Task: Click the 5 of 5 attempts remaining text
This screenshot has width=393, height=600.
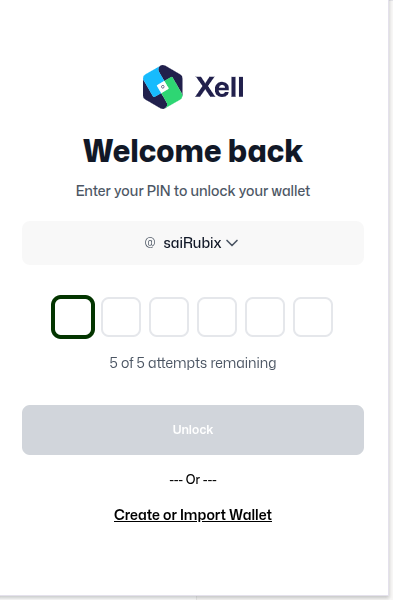Action: (193, 363)
